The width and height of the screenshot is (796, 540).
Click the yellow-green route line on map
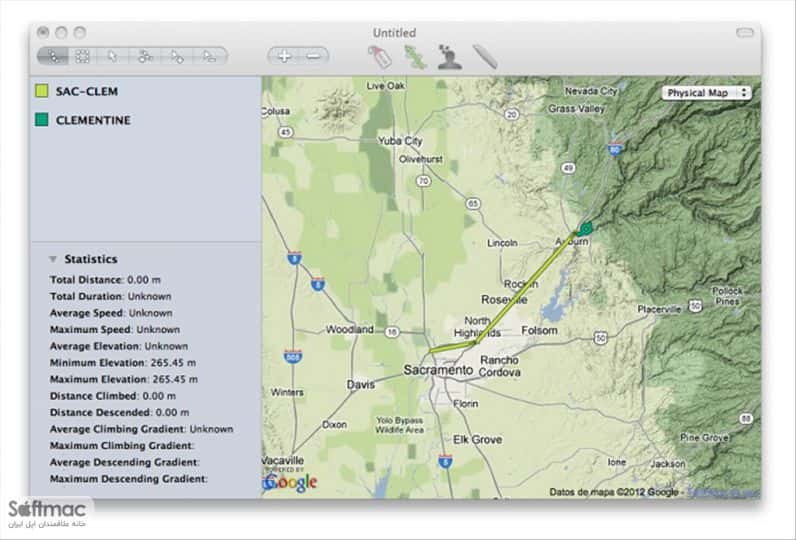[526, 287]
